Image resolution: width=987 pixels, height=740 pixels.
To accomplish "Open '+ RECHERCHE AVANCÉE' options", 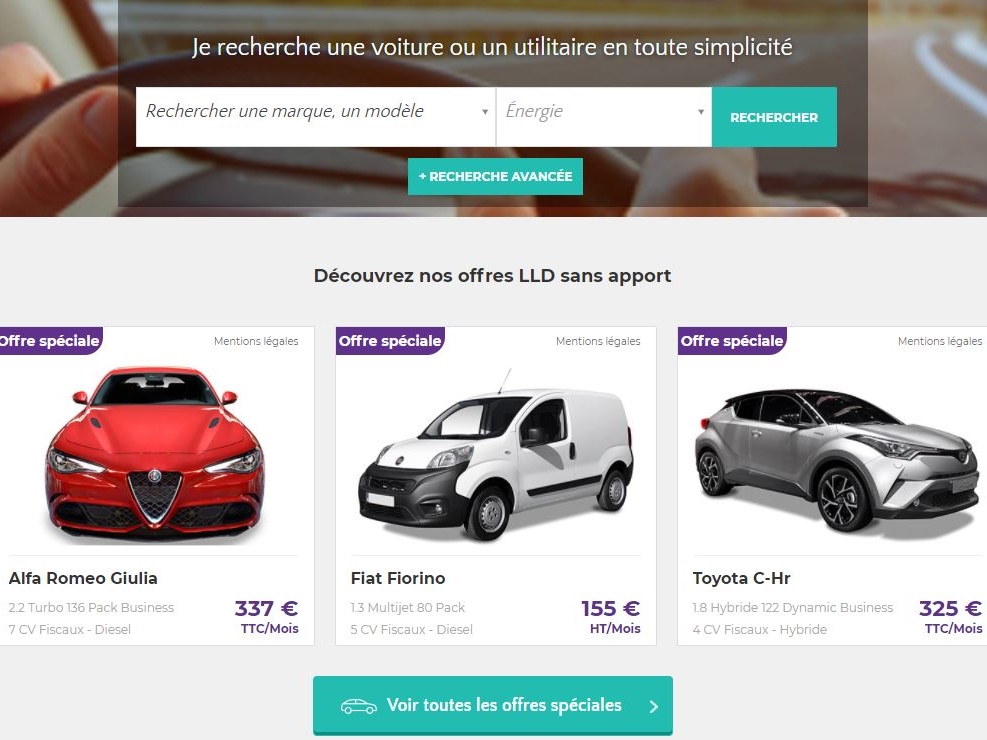I will 495,176.
